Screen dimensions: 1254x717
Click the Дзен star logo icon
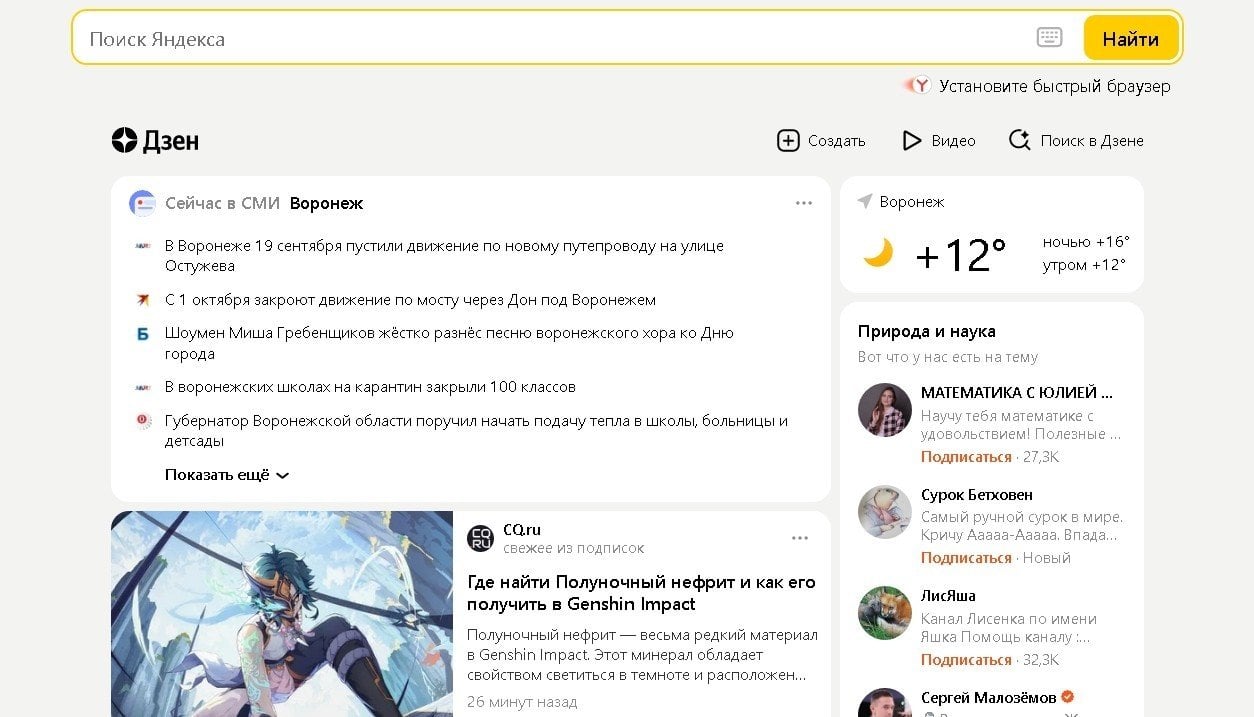(x=124, y=141)
